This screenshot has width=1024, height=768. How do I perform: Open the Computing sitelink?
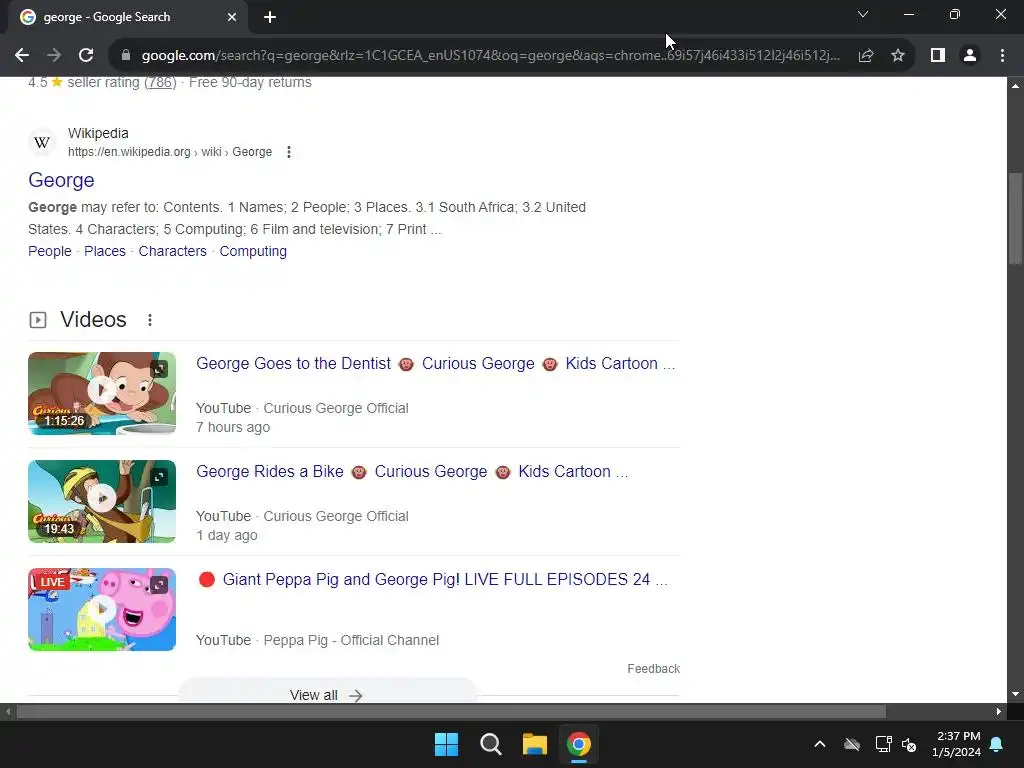click(253, 251)
